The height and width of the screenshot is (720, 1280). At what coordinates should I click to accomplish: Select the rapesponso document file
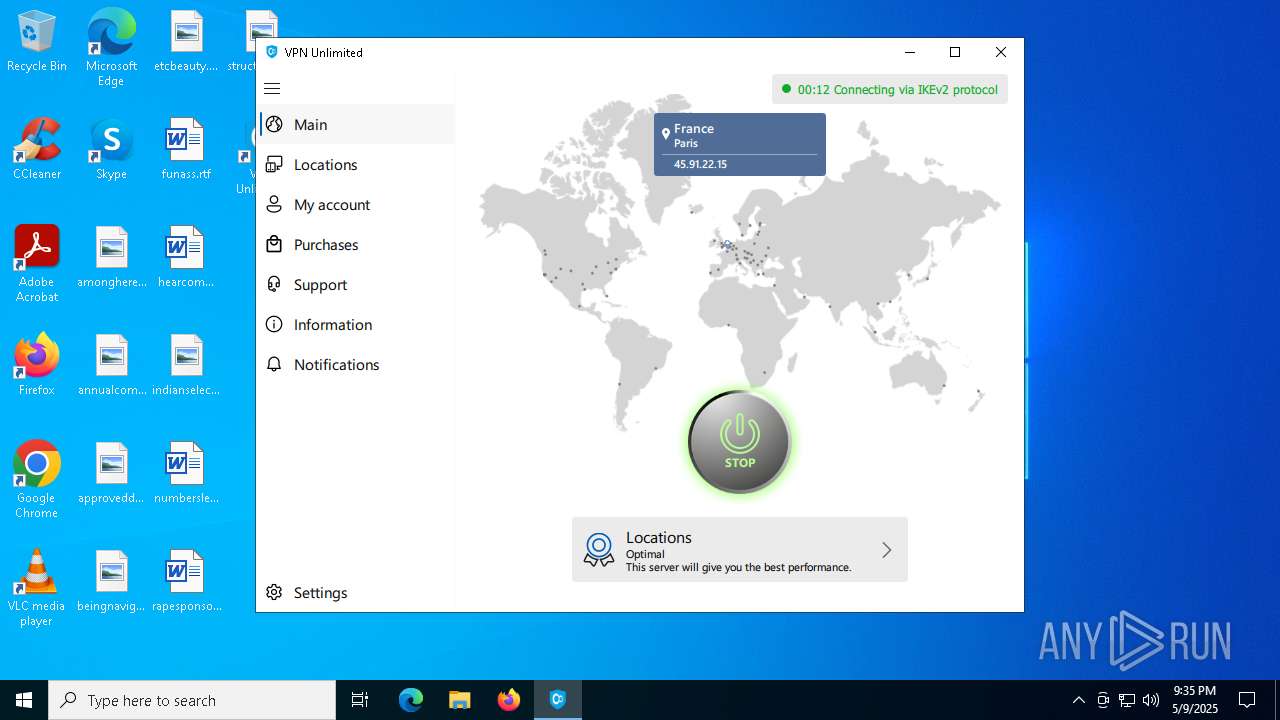(186, 581)
